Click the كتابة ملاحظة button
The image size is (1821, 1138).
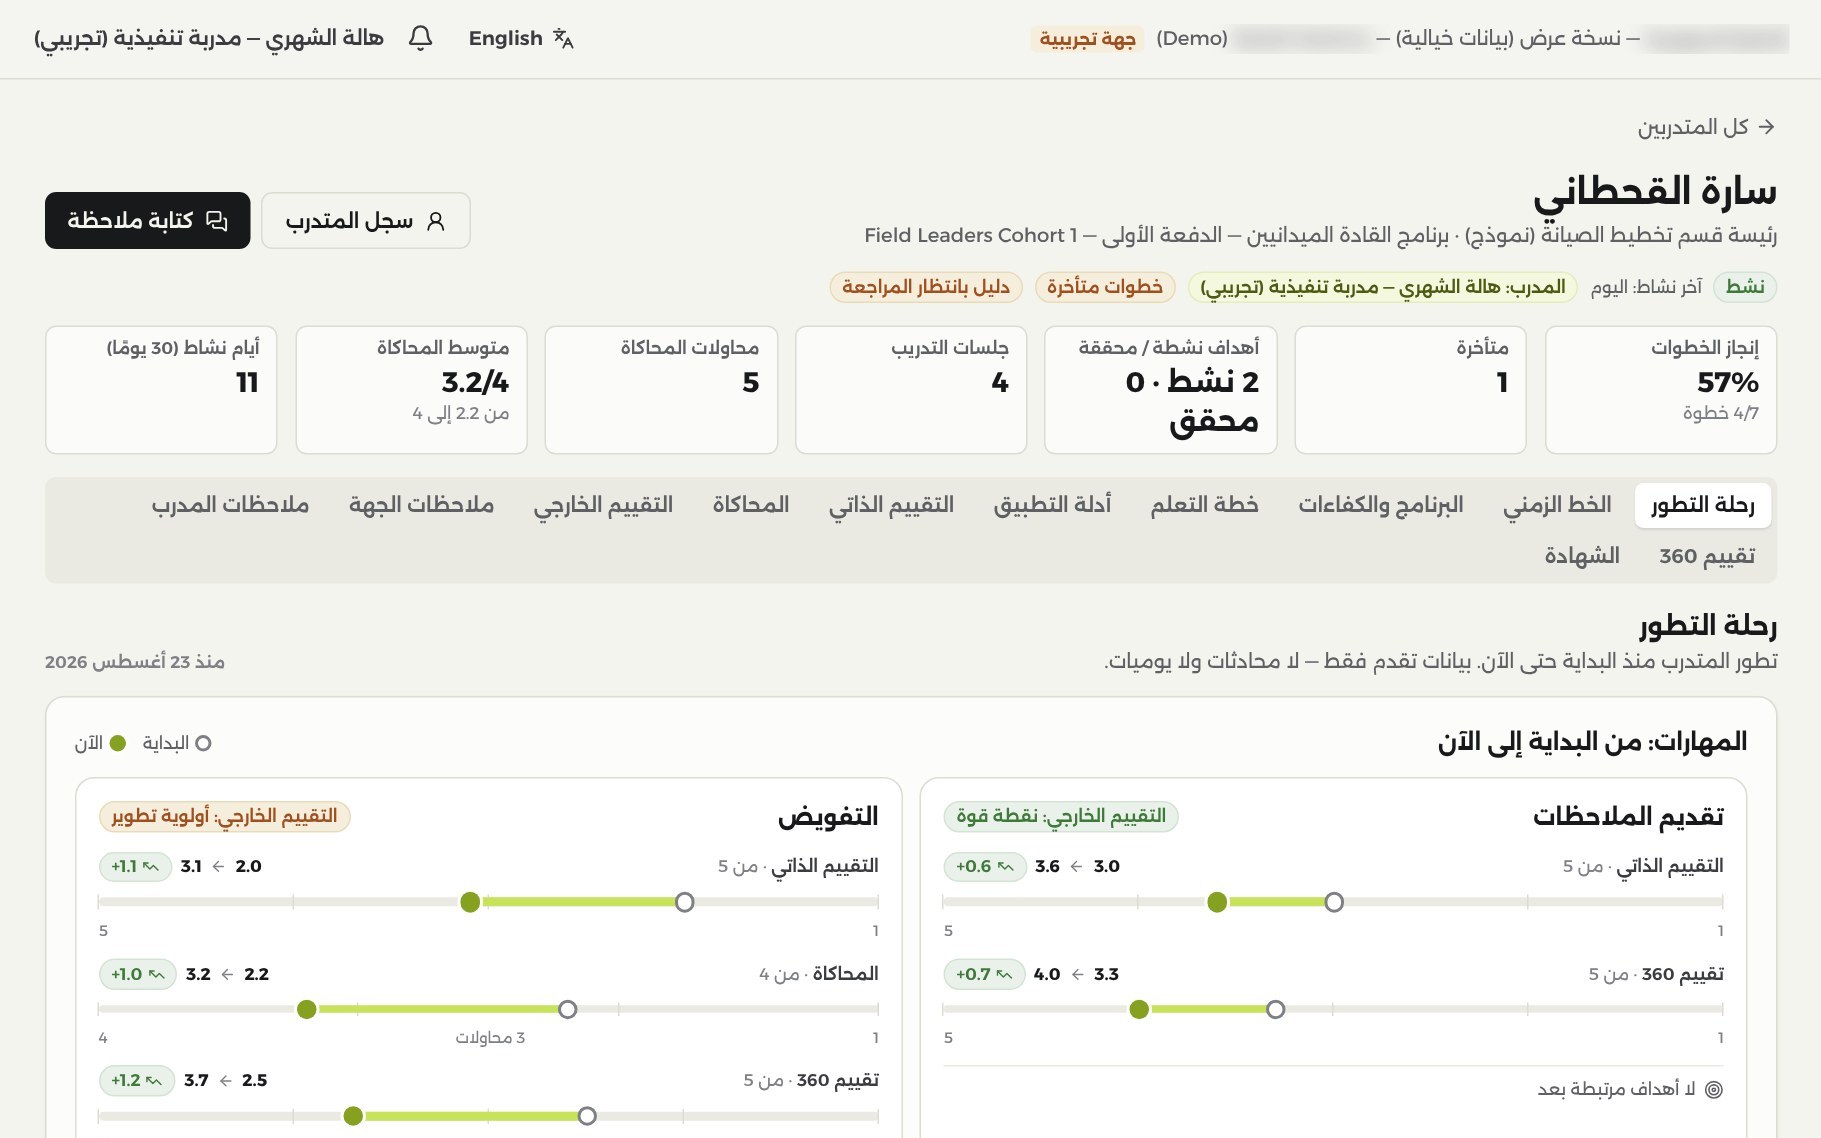148,221
